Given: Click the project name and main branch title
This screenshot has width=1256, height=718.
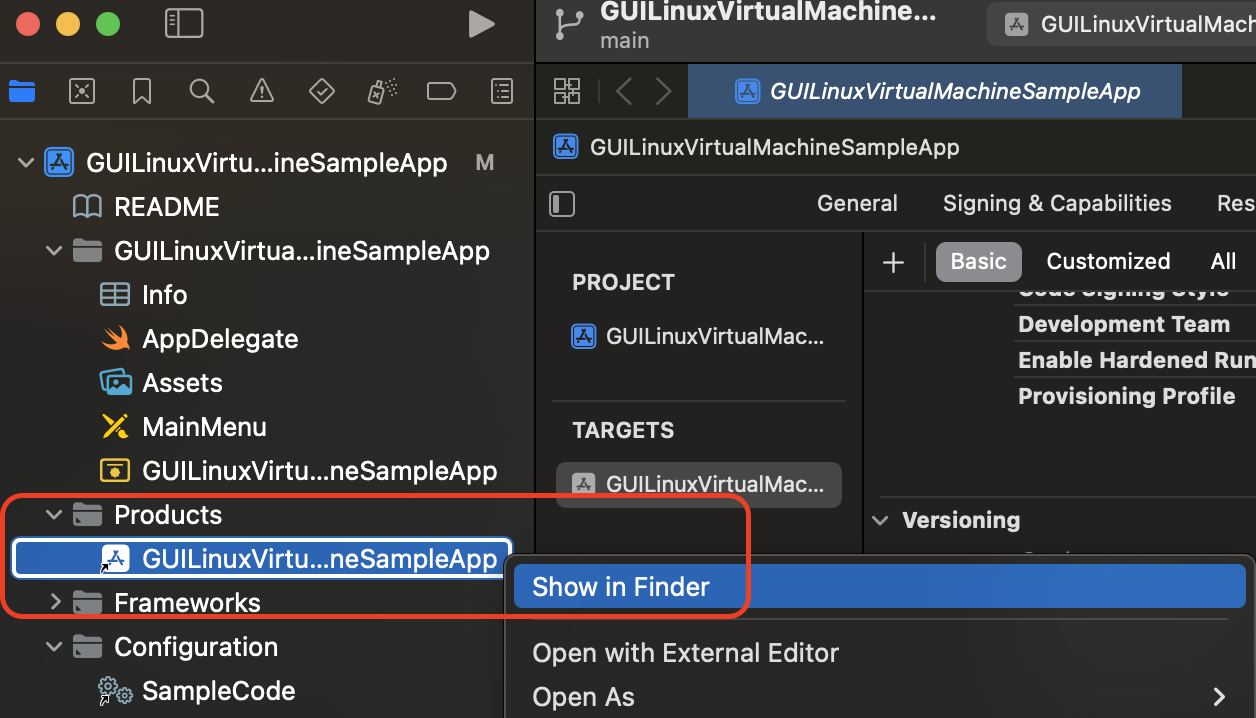Looking at the screenshot, I should tap(768, 26).
